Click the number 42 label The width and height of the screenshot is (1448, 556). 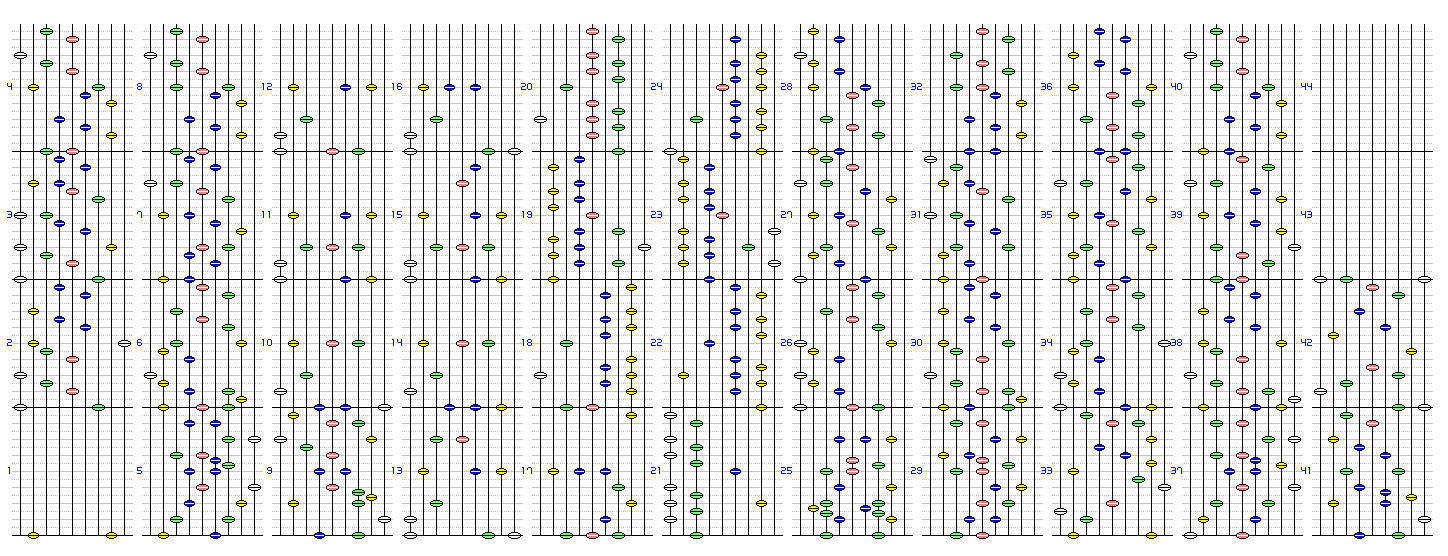(x=1306, y=343)
